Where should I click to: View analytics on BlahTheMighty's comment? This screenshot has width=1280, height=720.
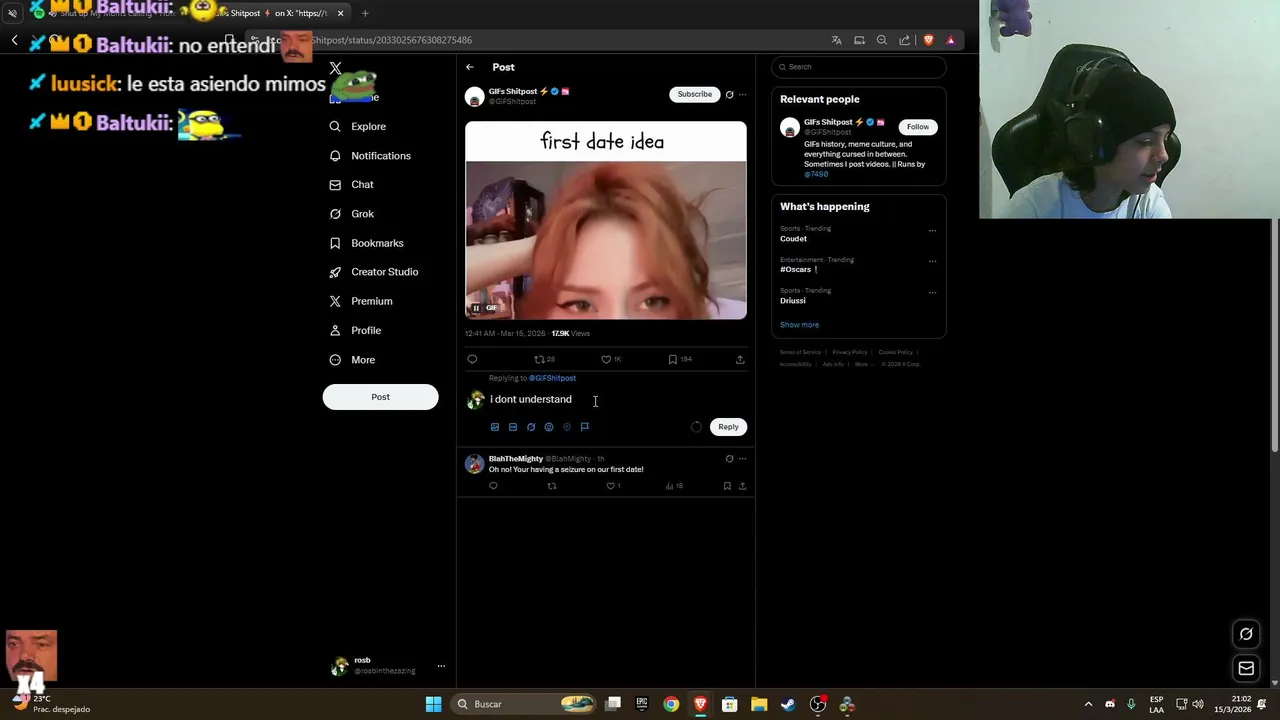point(673,486)
